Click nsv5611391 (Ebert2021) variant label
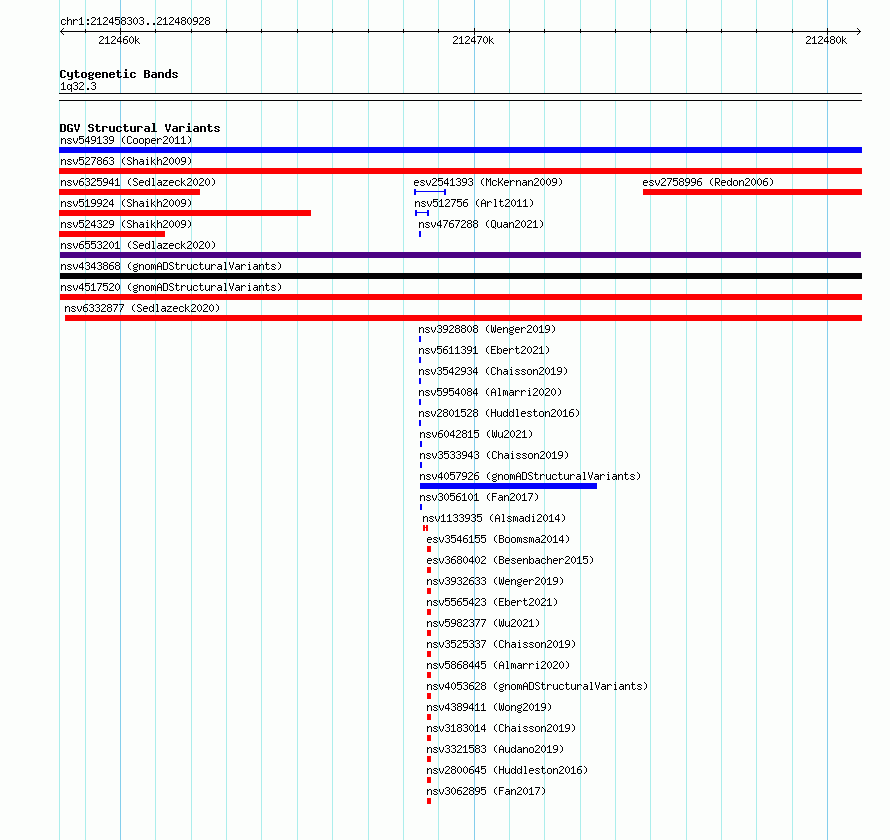This screenshot has height=840, width=890. click(484, 350)
